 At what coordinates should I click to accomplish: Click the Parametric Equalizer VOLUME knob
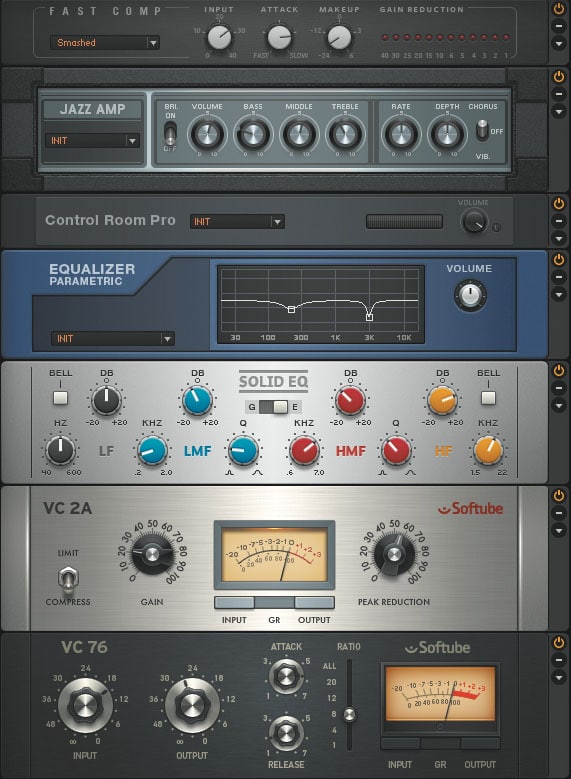coord(470,296)
